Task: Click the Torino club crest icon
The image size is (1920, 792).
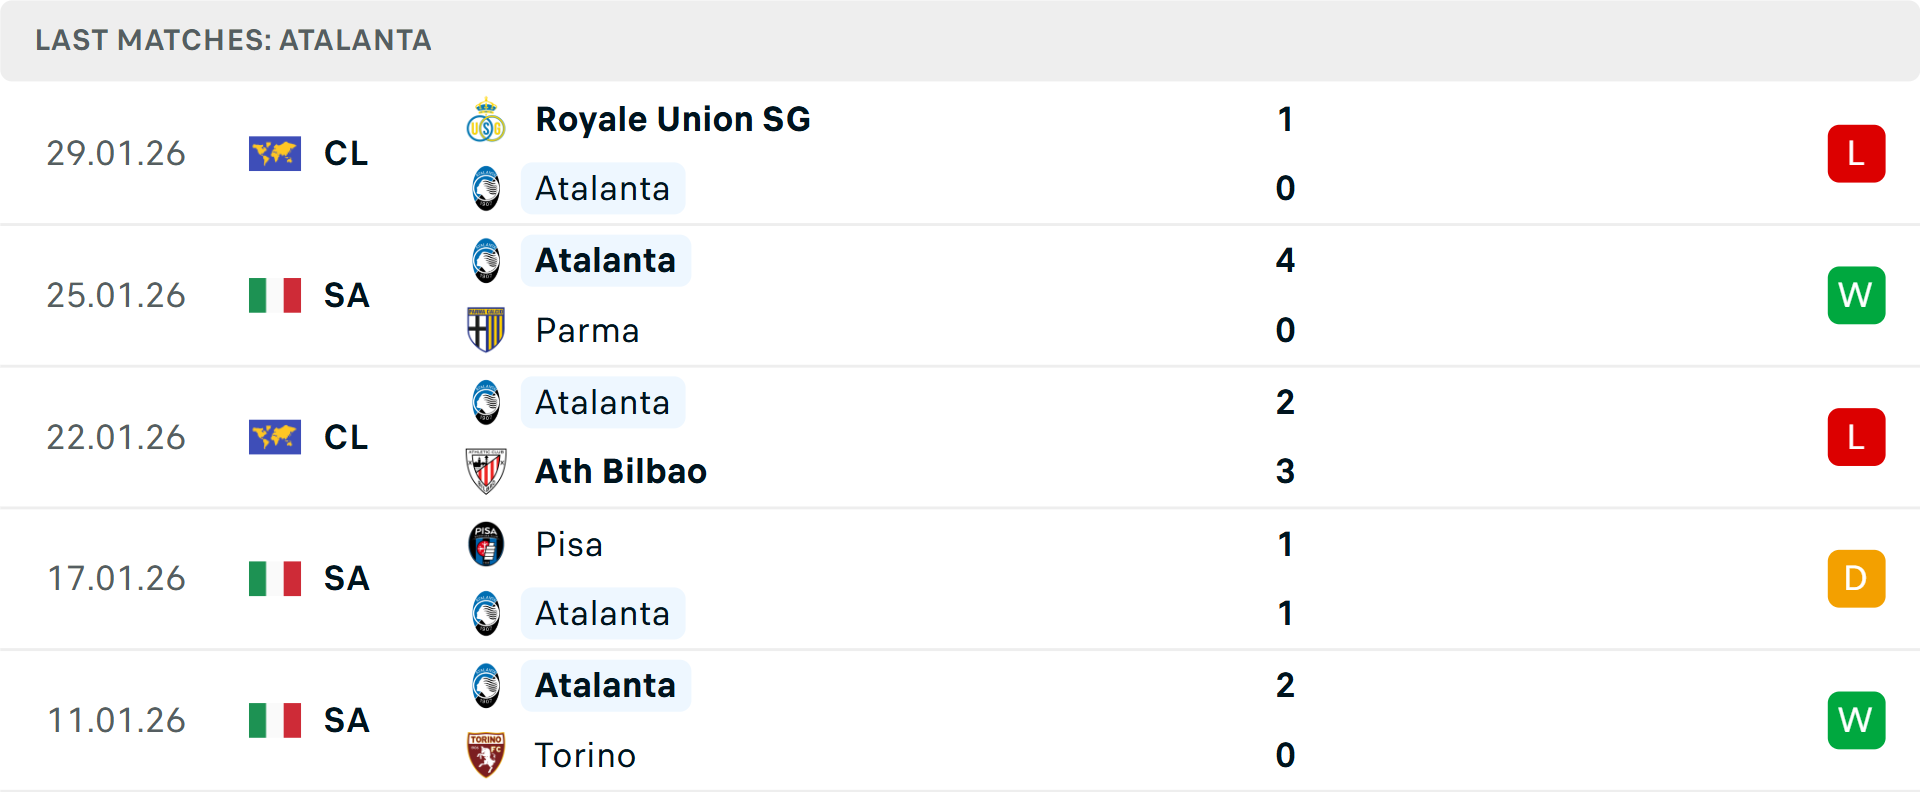Action: (x=486, y=755)
